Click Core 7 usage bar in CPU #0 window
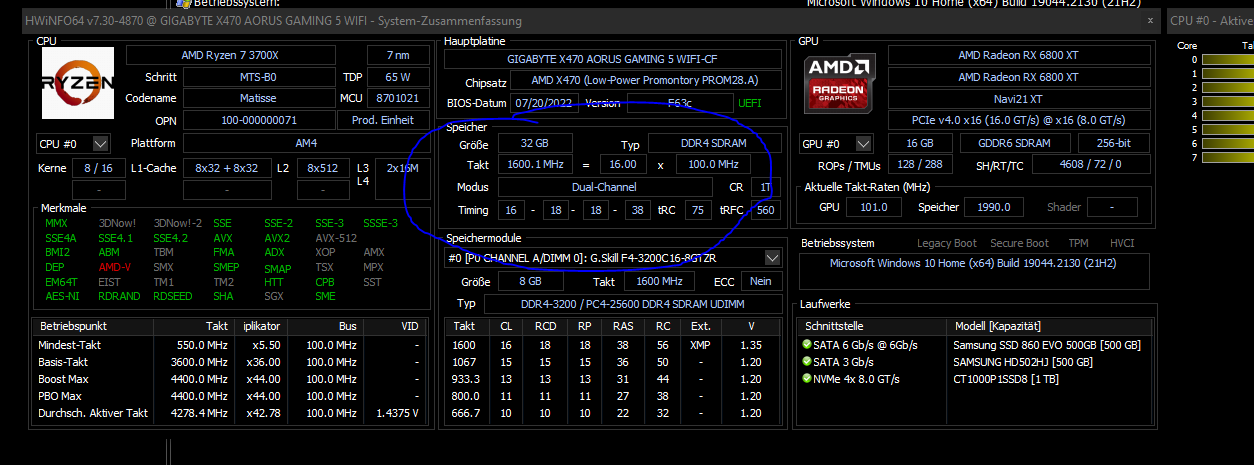Image resolution: width=1254 pixels, height=465 pixels. (1228, 158)
